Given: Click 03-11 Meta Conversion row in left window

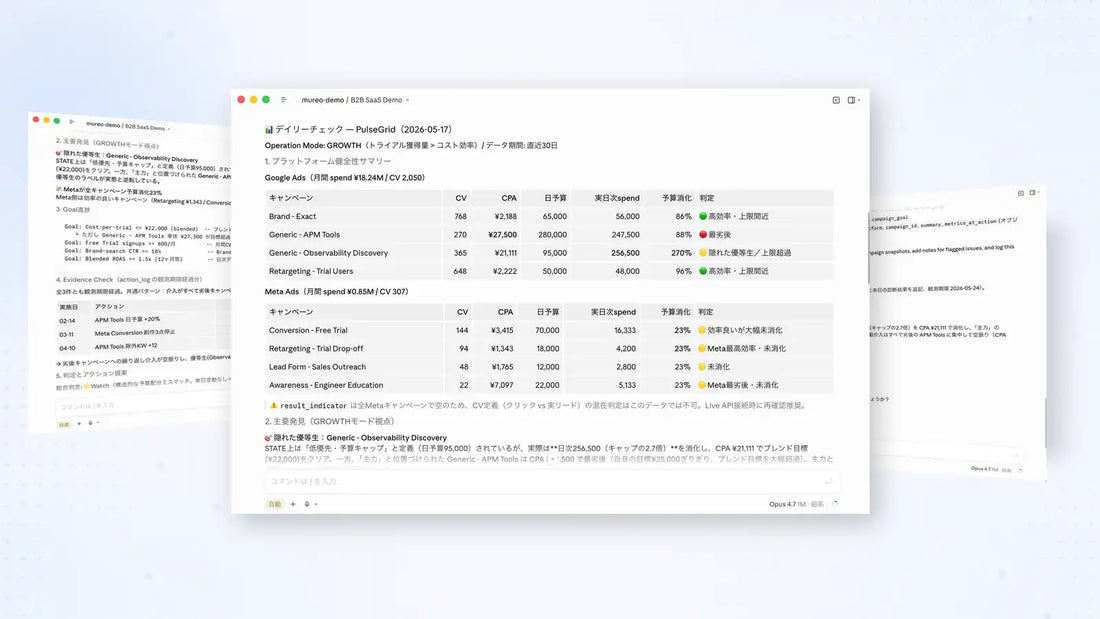Looking at the screenshot, I should [x=144, y=333].
